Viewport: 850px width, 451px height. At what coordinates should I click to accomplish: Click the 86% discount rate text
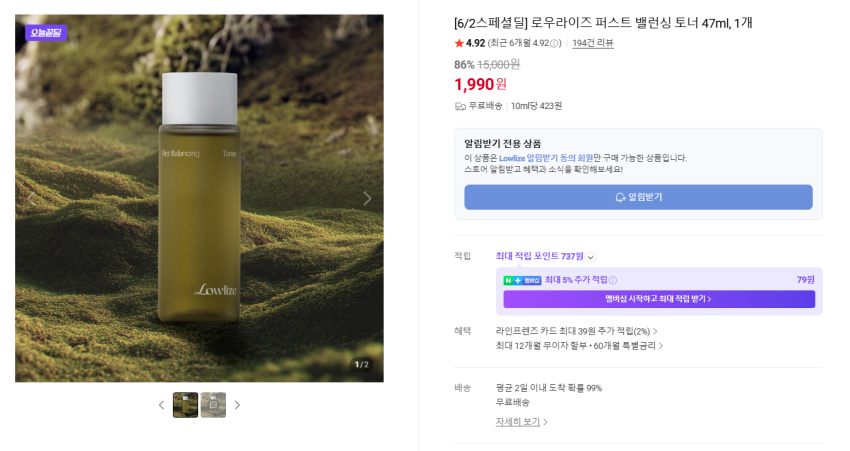(x=464, y=65)
